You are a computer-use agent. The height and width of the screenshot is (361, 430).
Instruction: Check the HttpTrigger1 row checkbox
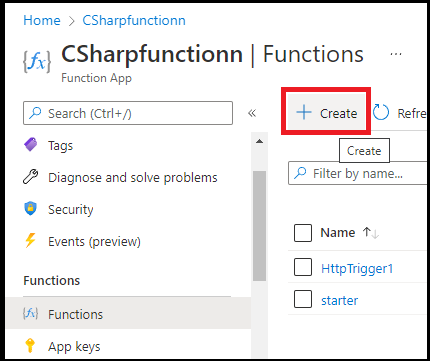click(x=303, y=267)
